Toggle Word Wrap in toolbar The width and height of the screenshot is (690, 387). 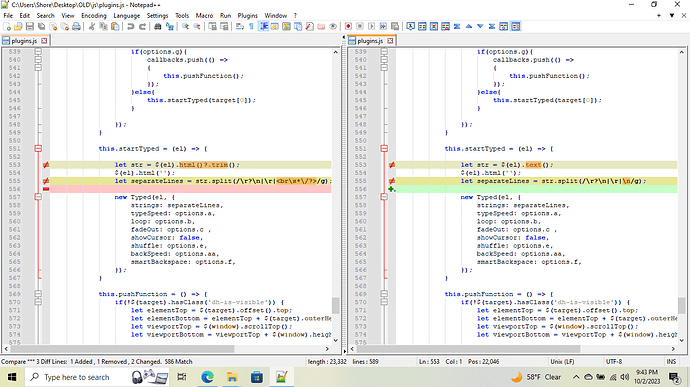click(239, 26)
